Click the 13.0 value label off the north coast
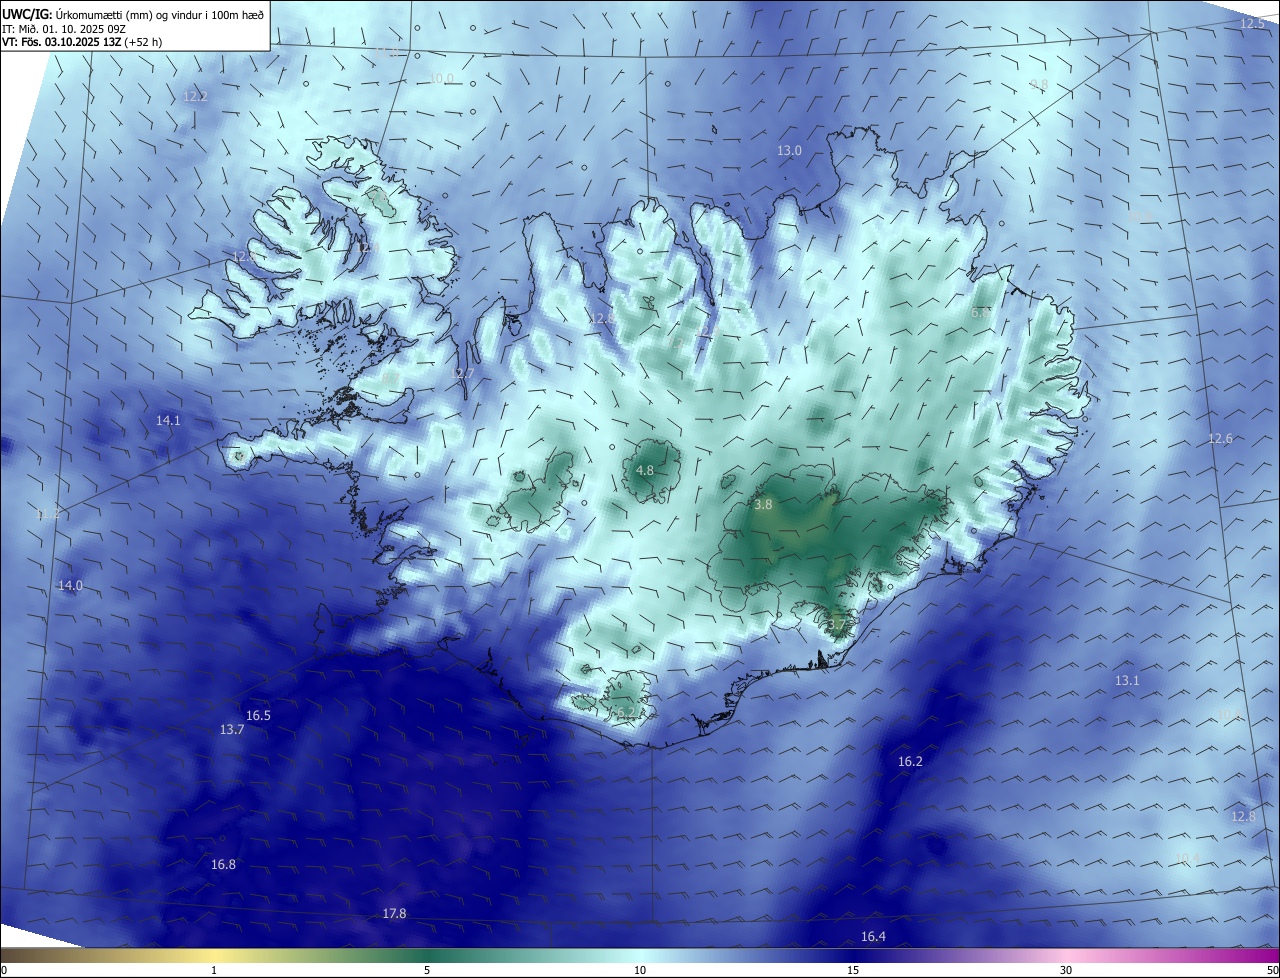The image size is (1280, 978). (x=790, y=151)
